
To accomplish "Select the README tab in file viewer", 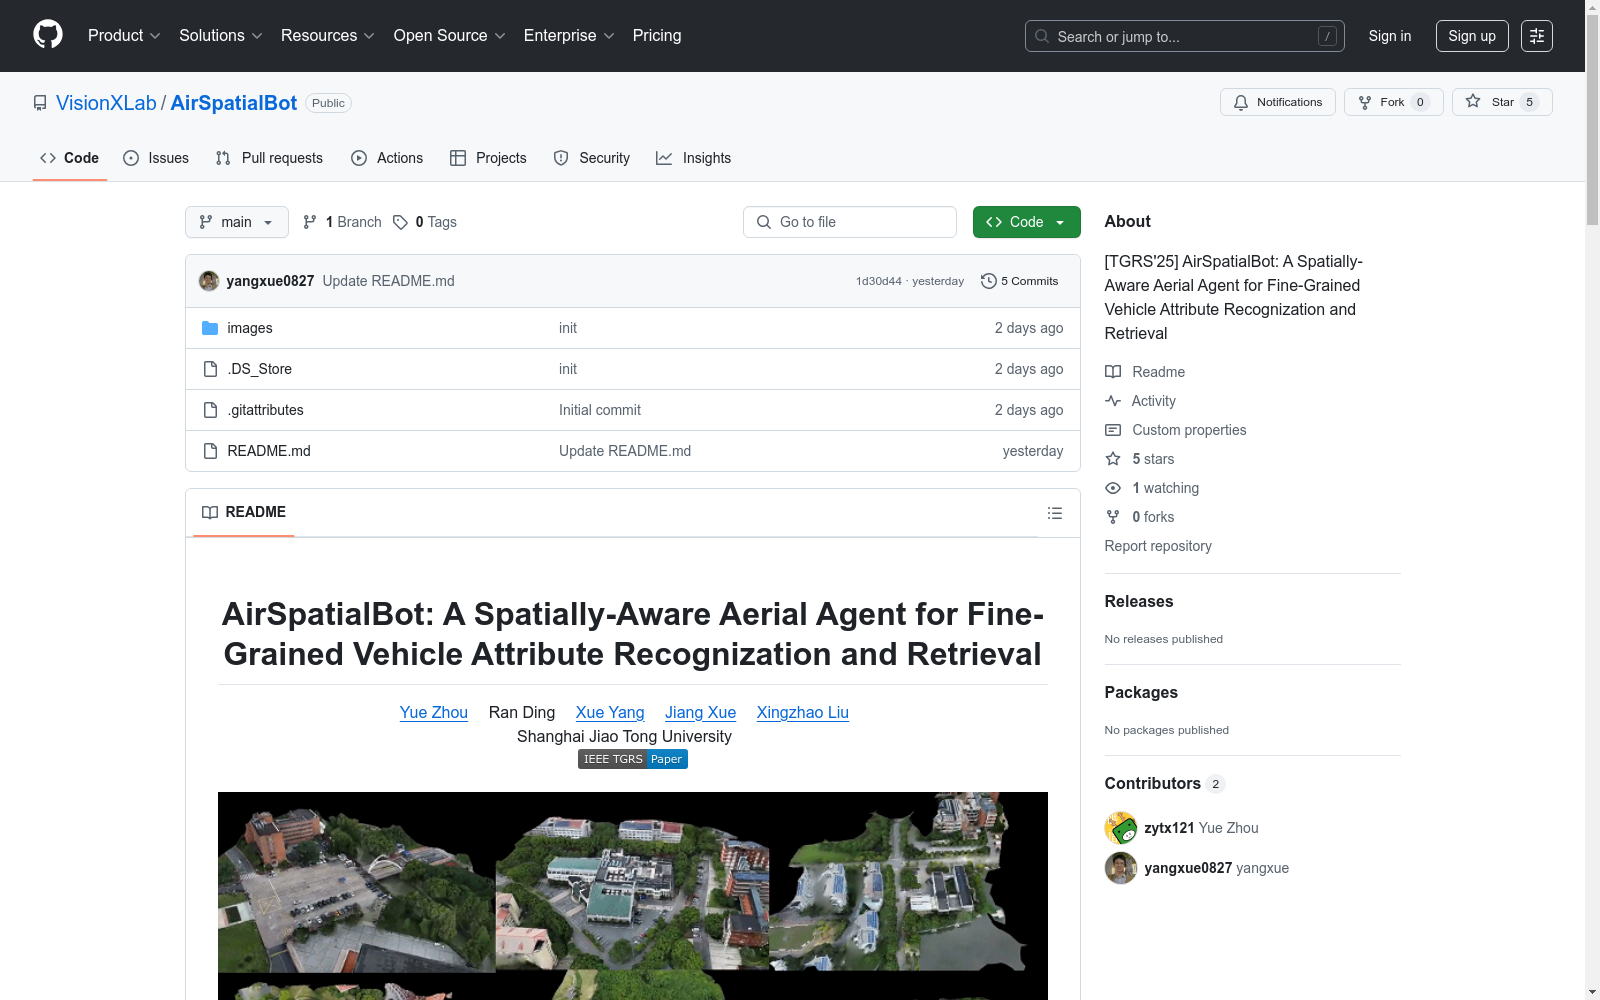I will [244, 513].
